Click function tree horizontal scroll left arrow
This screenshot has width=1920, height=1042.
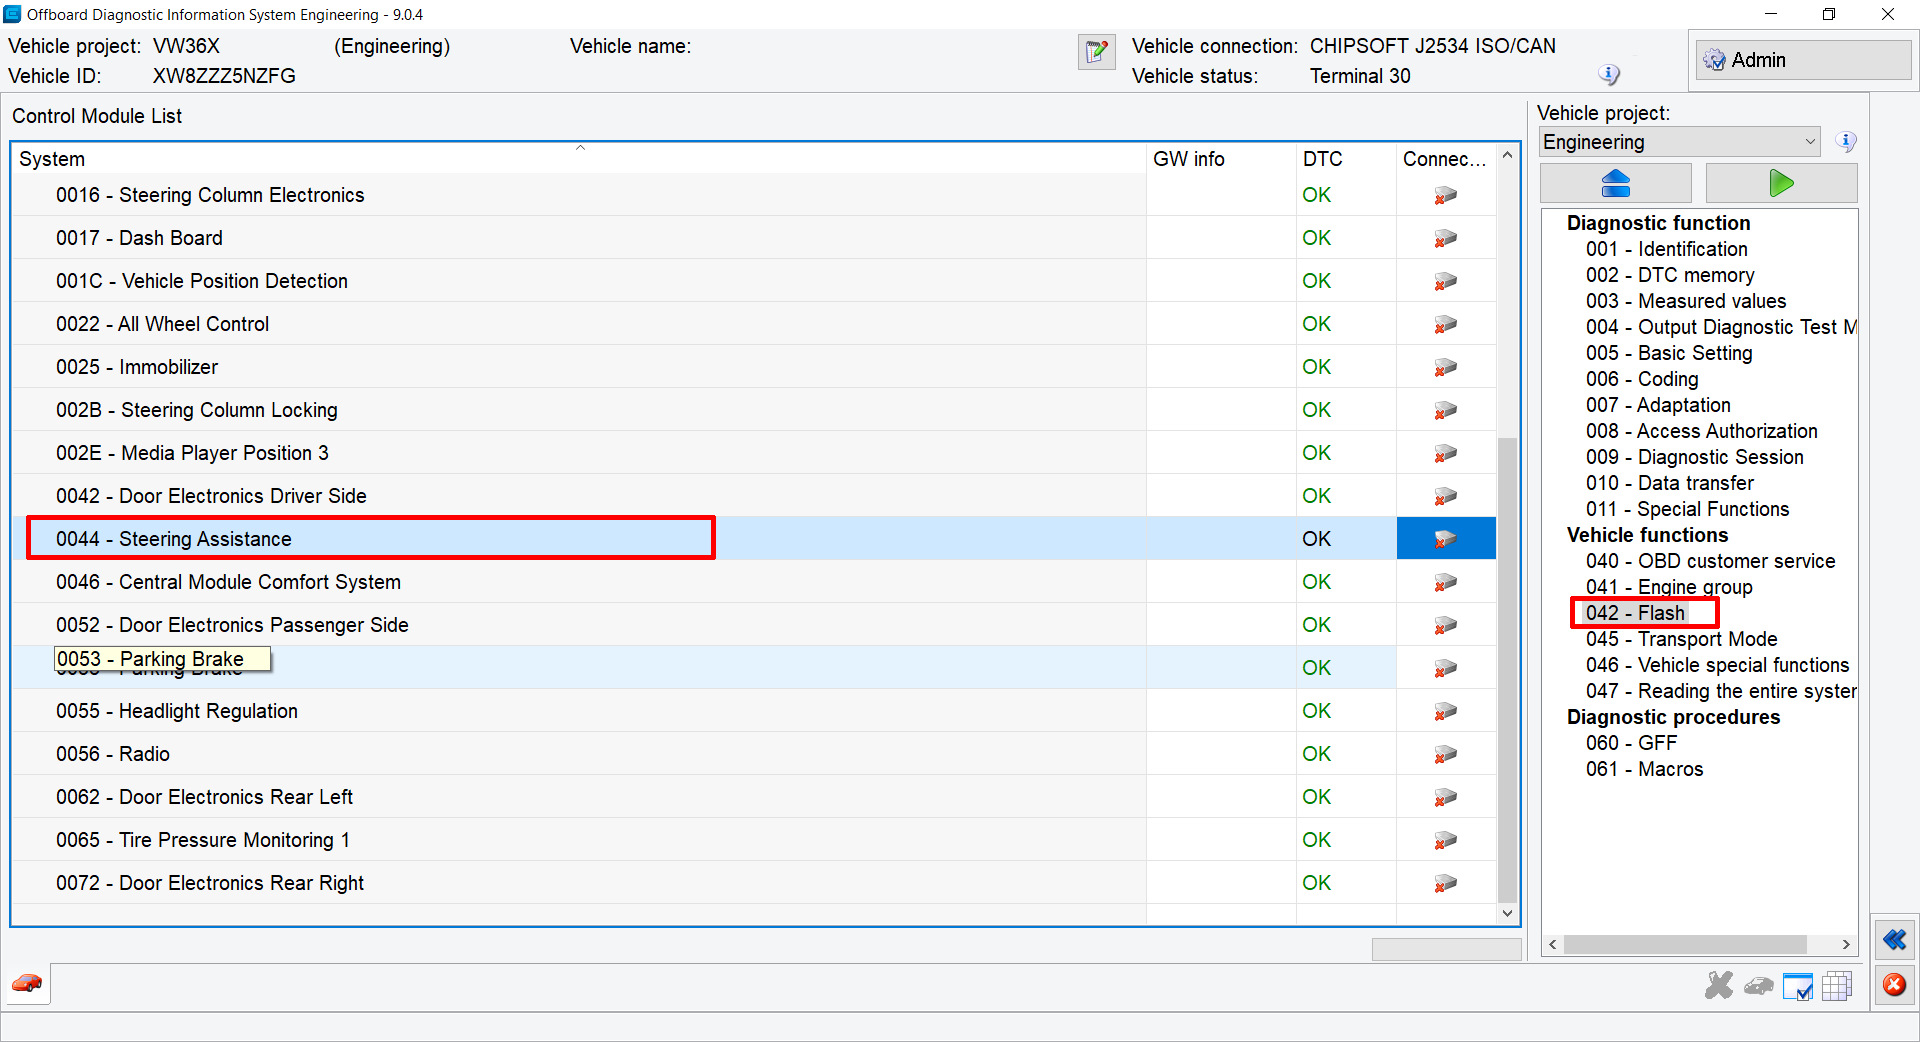pyautogui.click(x=1553, y=945)
